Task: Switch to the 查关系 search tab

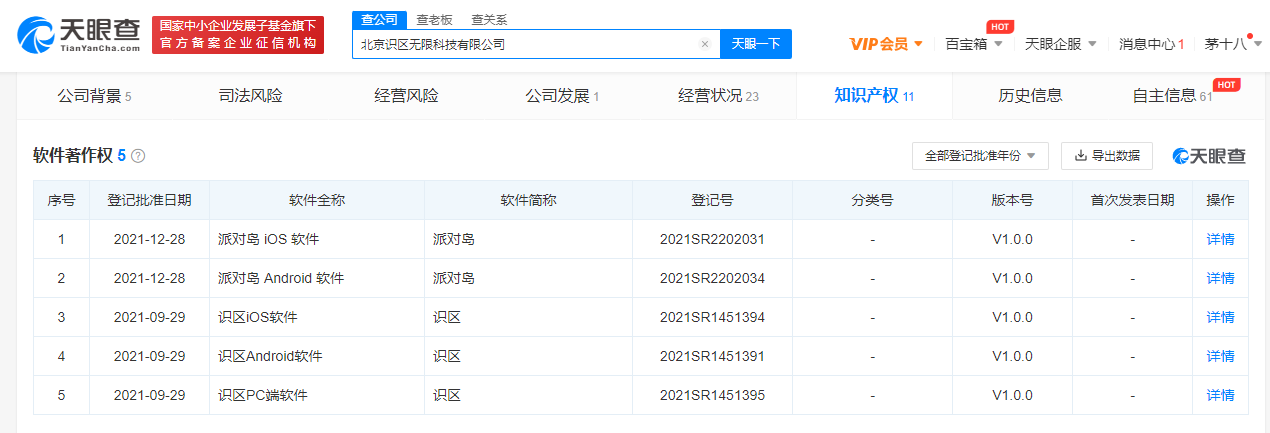Action: point(488,19)
